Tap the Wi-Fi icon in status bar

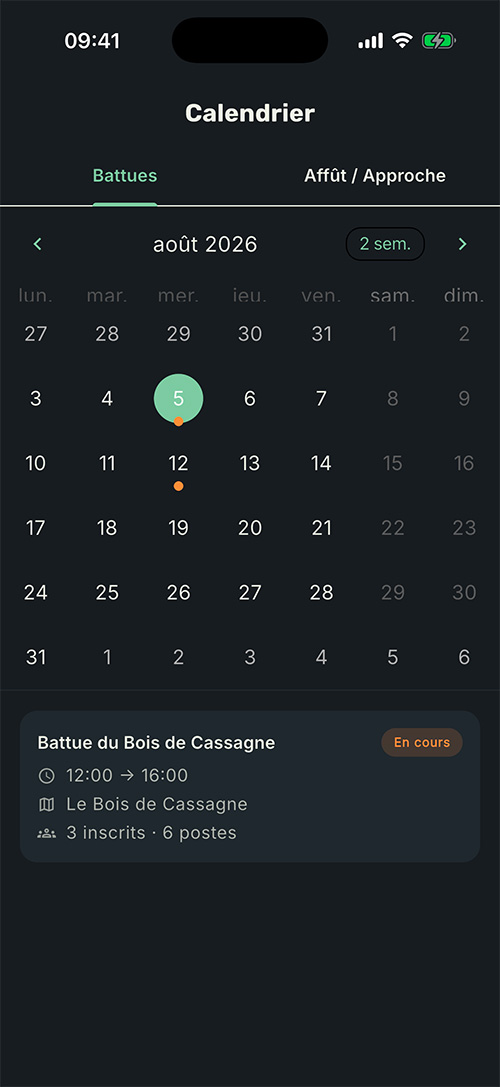coord(402,40)
